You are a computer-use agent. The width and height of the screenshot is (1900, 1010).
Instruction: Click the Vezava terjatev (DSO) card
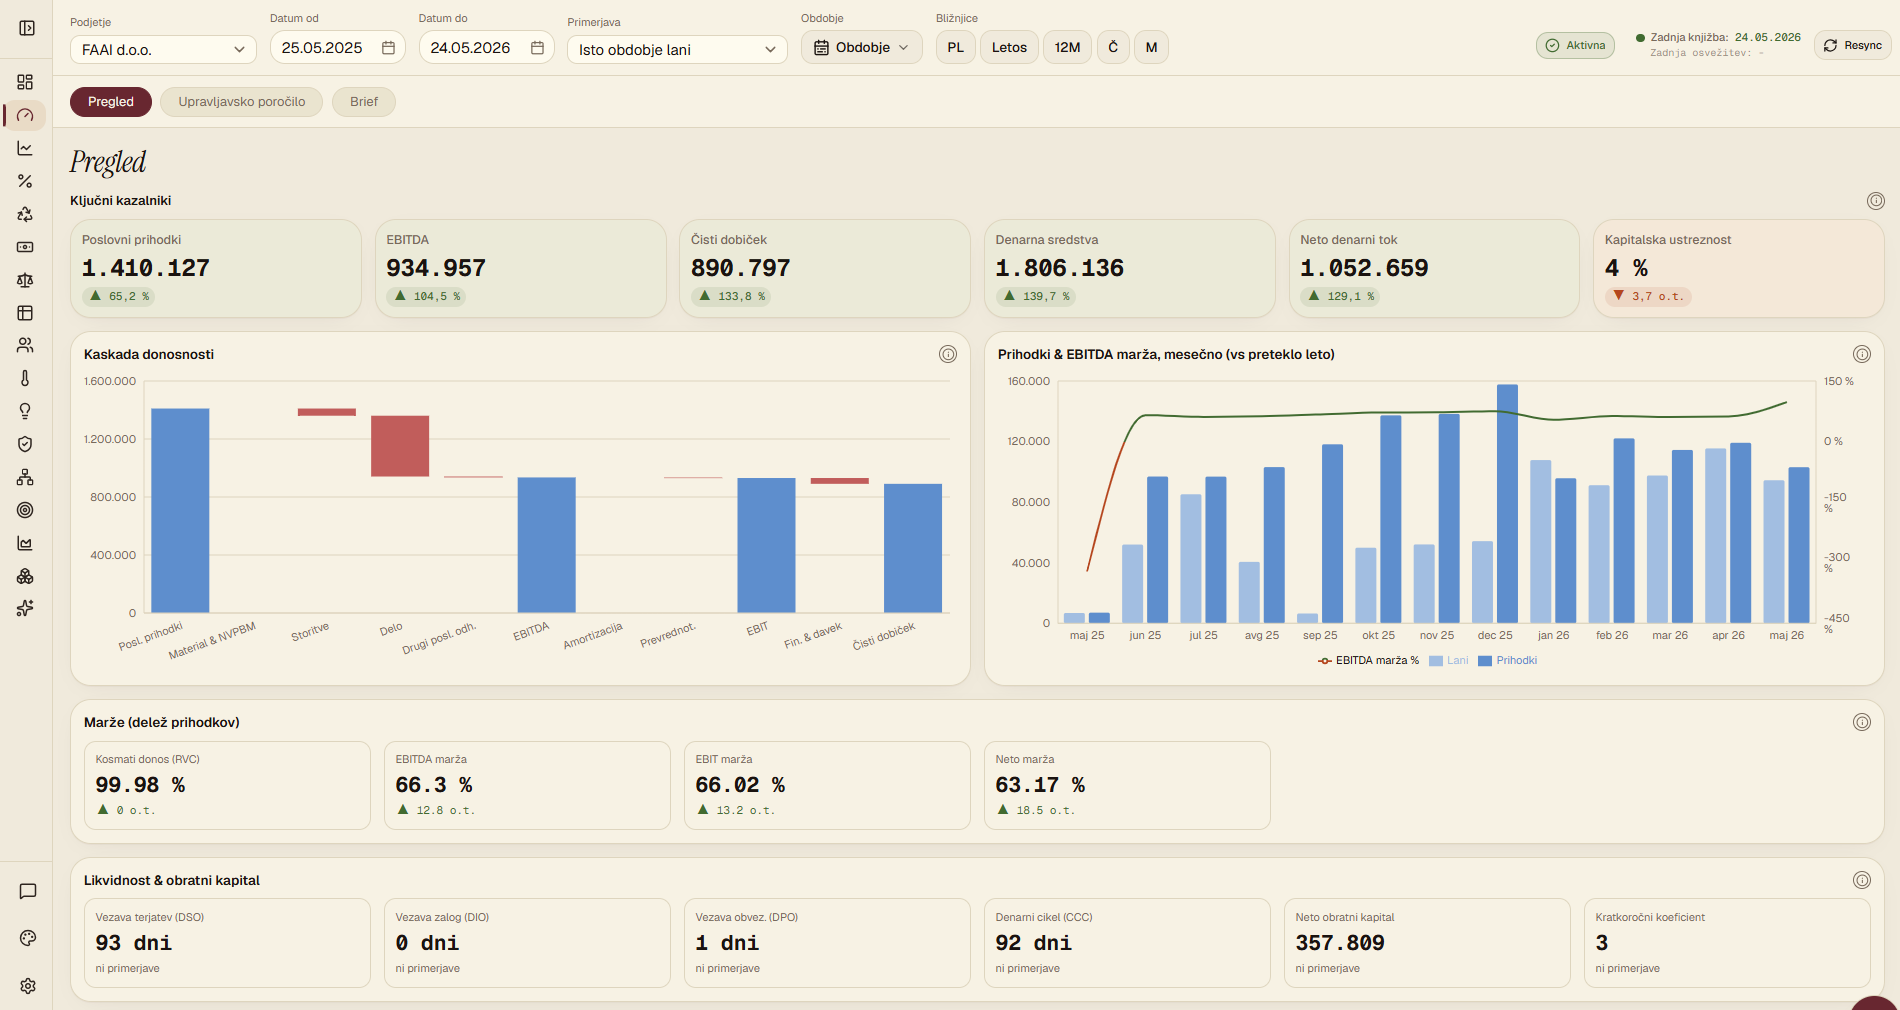pyautogui.click(x=227, y=943)
